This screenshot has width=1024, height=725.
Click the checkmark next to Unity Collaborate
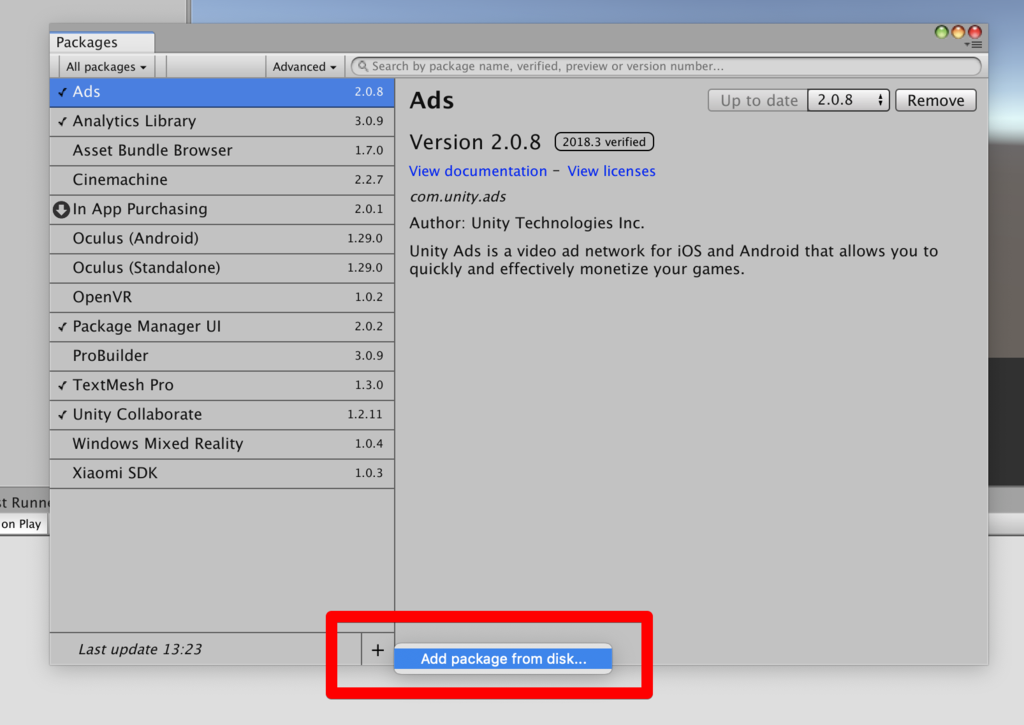pos(63,415)
